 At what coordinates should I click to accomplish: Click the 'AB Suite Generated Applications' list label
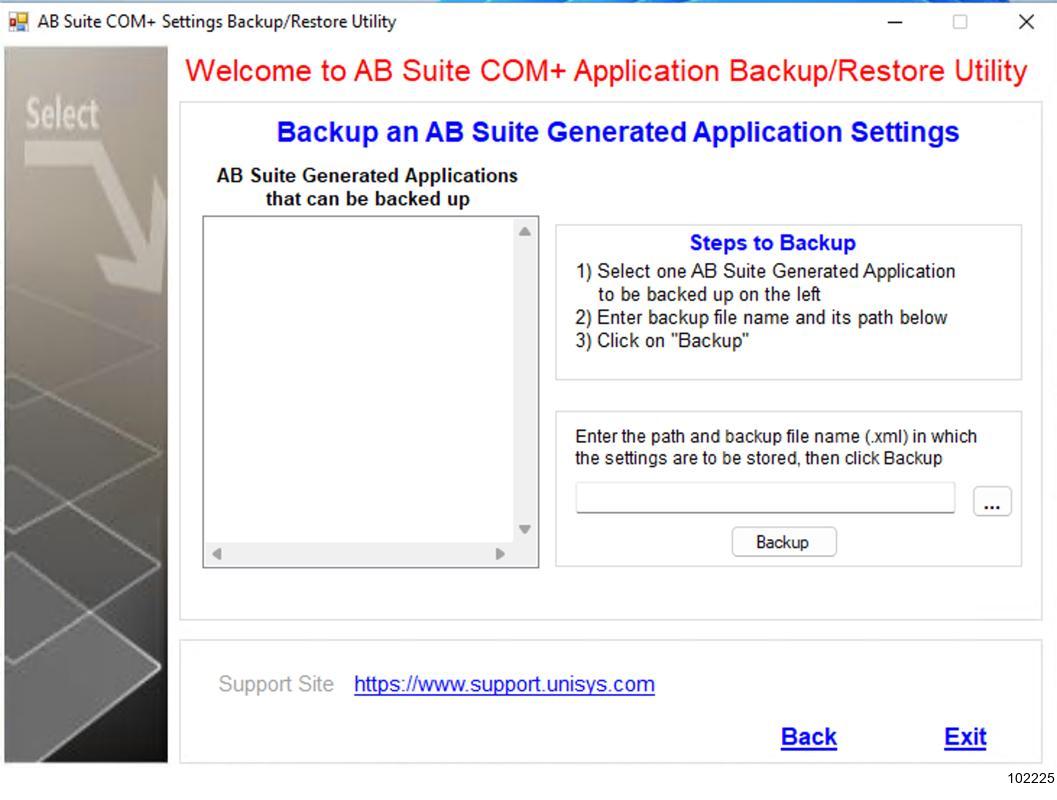(367, 187)
